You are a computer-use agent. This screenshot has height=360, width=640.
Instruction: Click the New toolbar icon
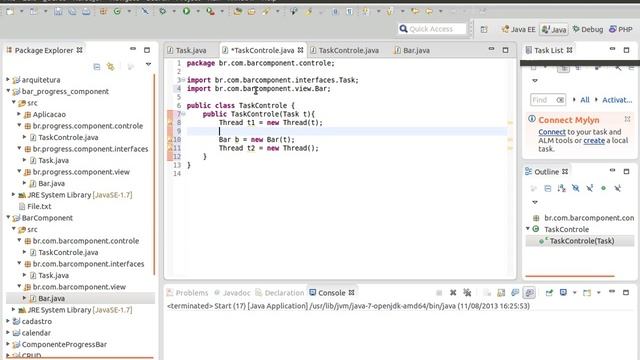[x=10, y=12]
